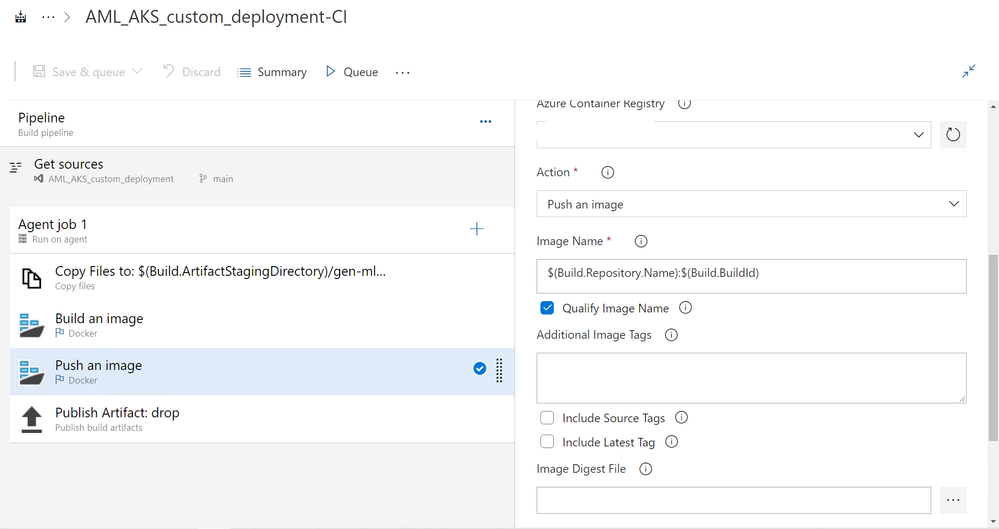Viewport: 999px width, 529px height.
Task: Show info for Additional Image Tags
Action: point(671,335)
